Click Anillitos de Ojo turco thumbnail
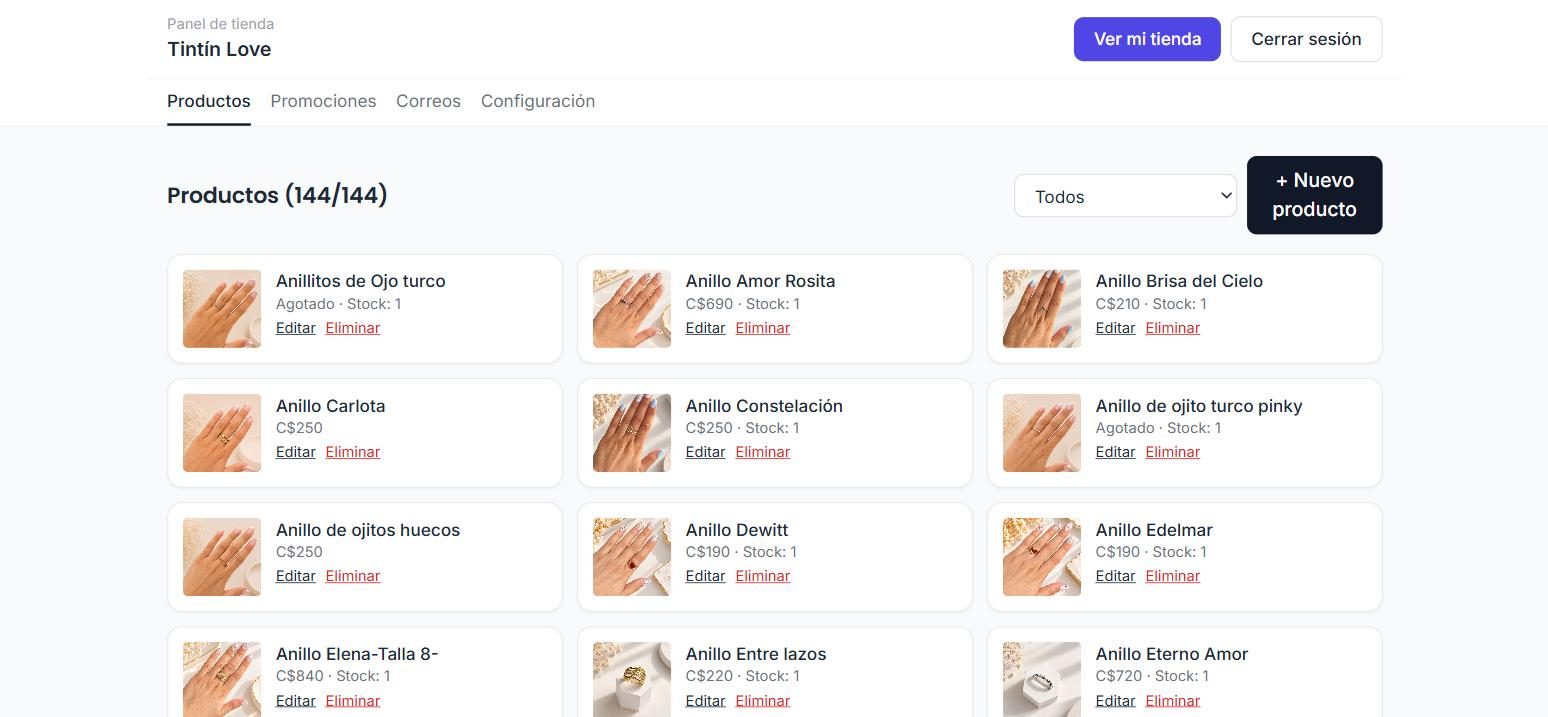The image size is (1548, 717). pos(222,309)
